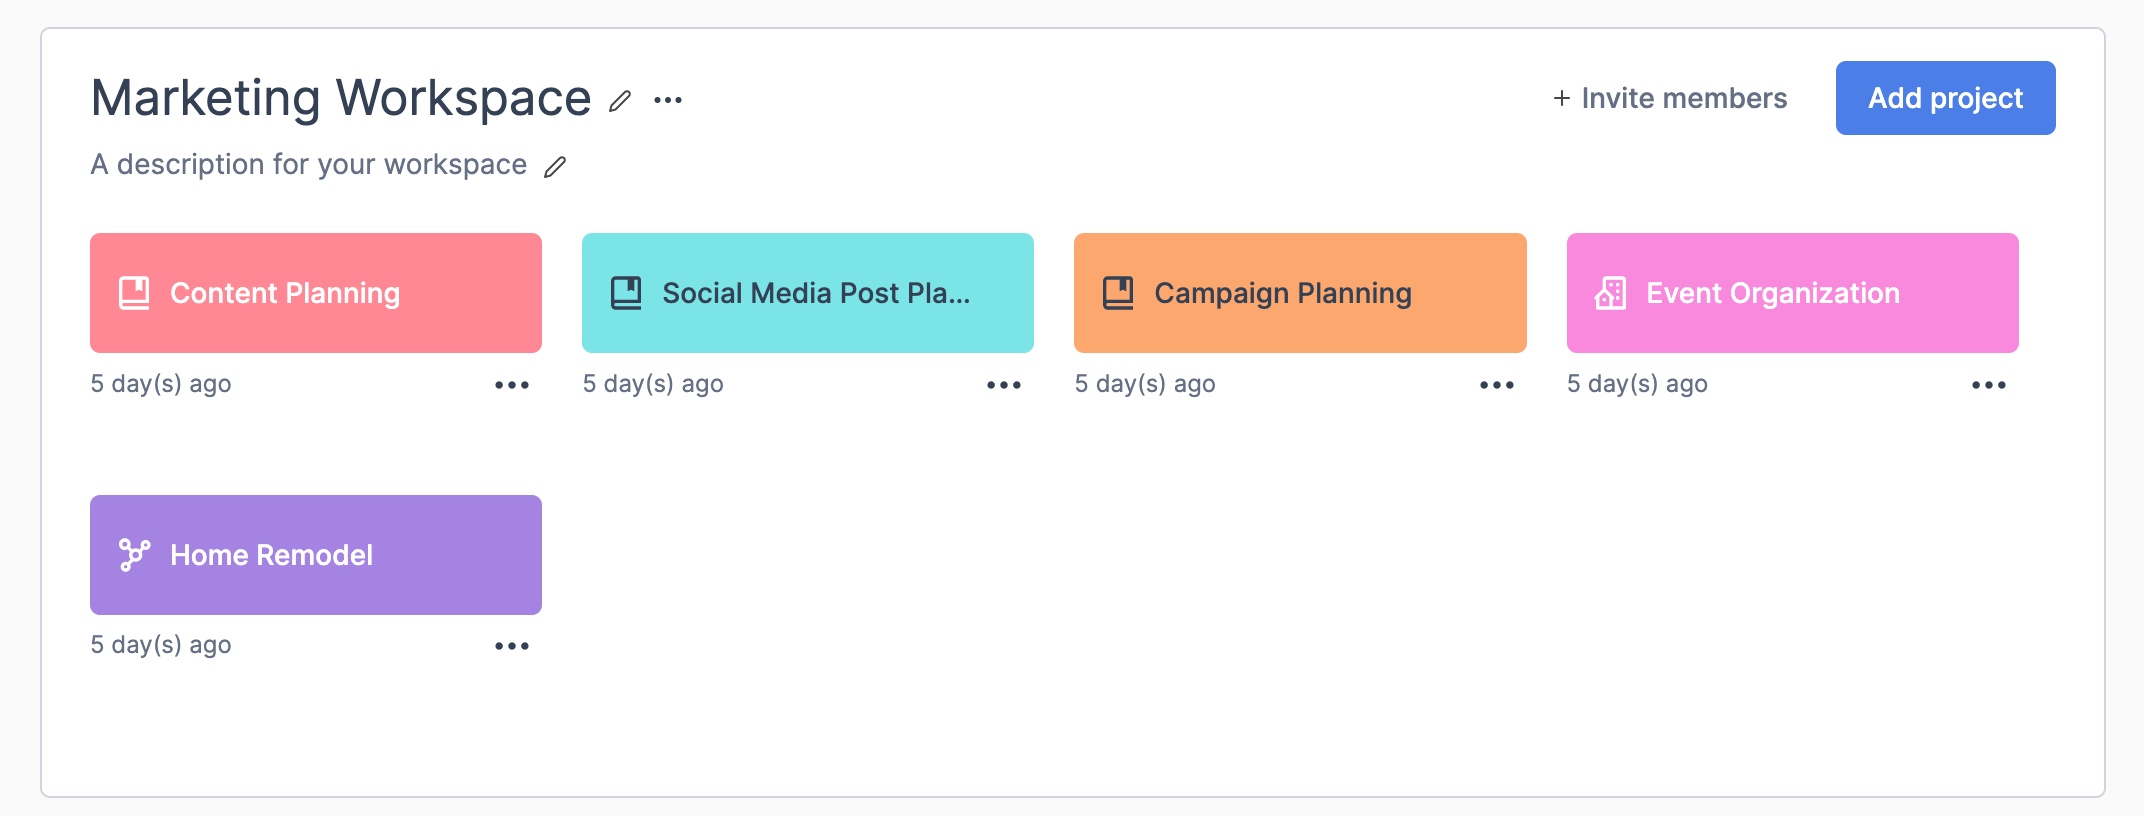
Task: Click the Add project button
Action: pyautogui.click(x=1945, y=98)
